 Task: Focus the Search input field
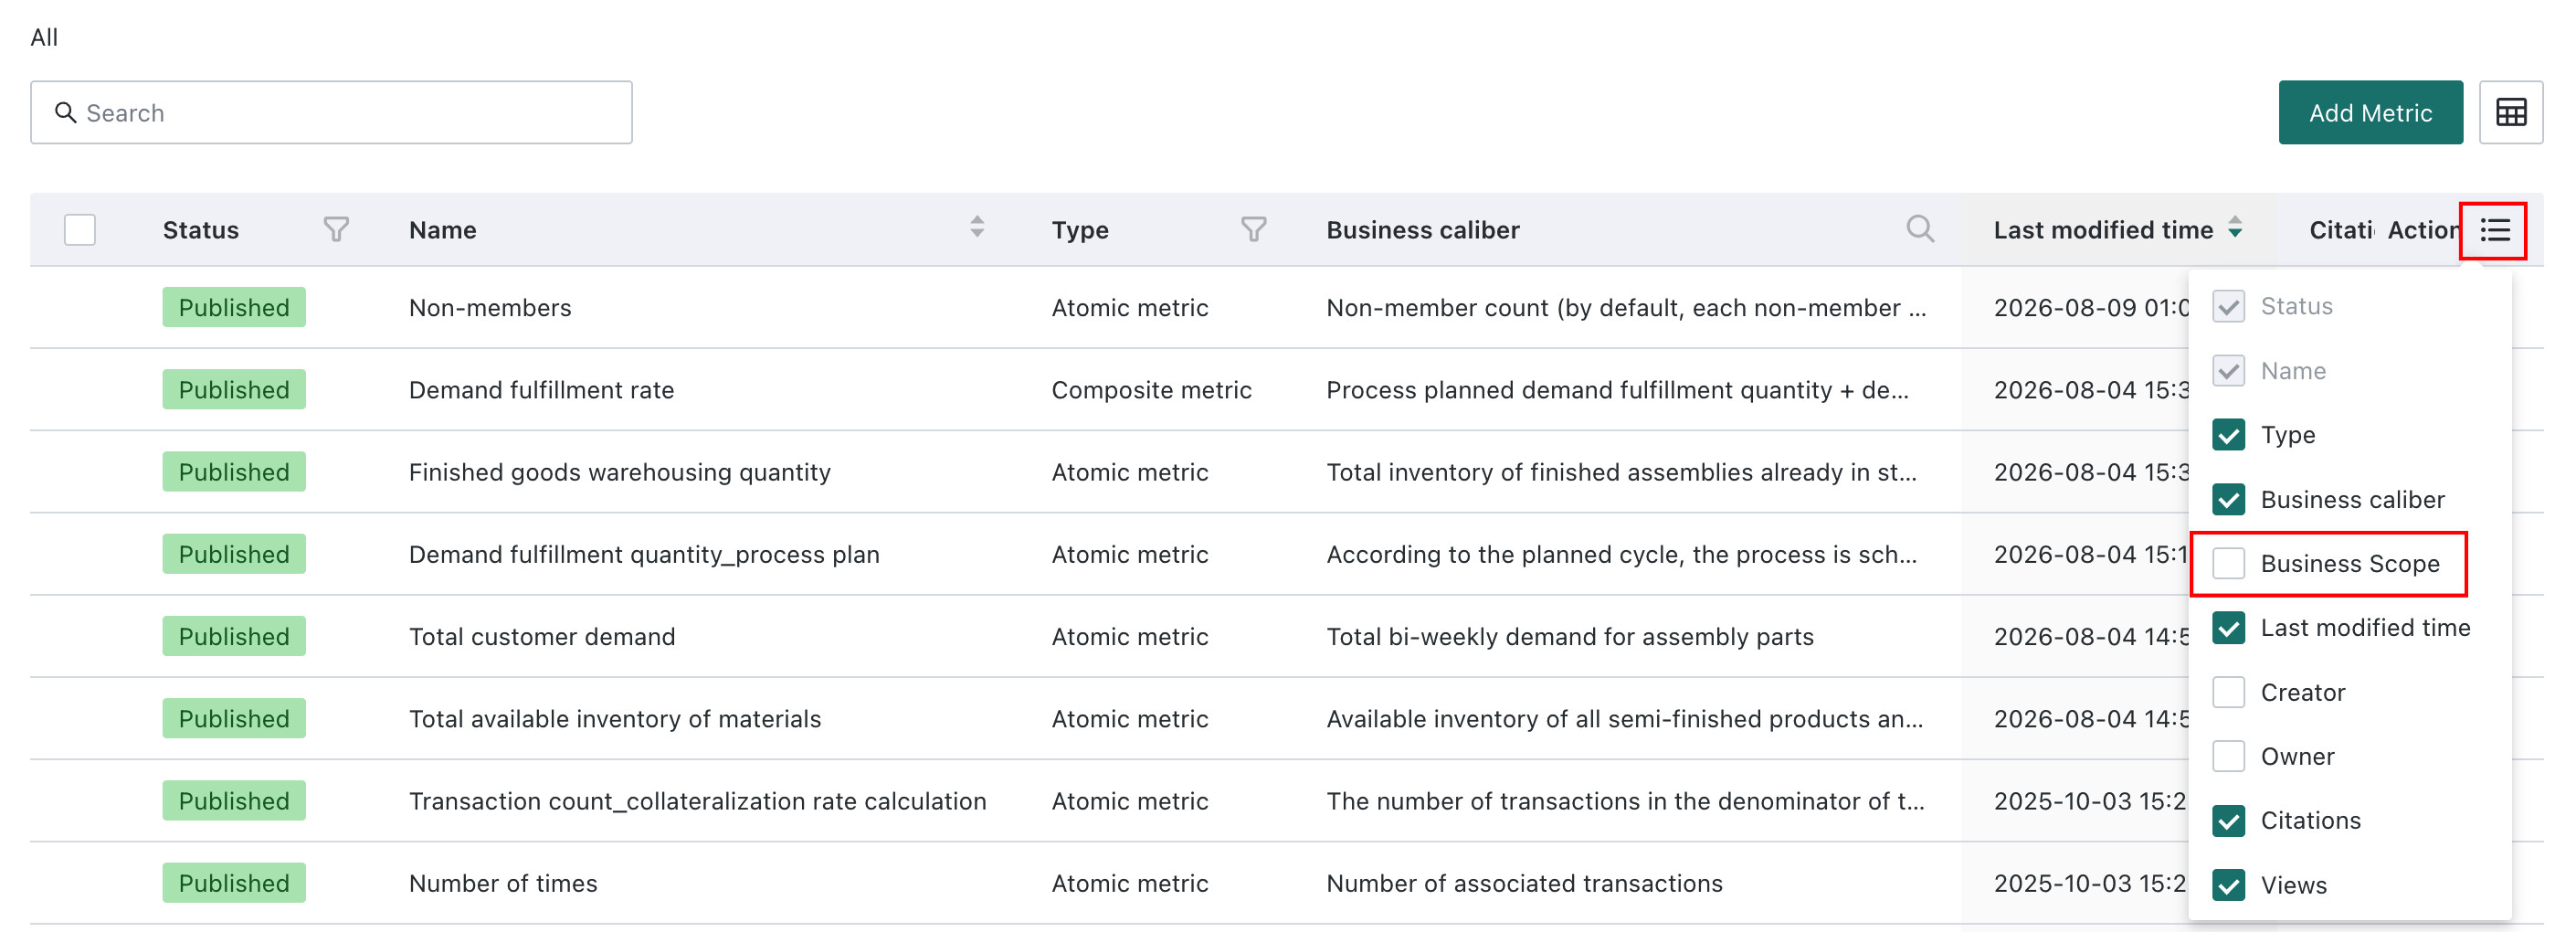click(331, 112)
